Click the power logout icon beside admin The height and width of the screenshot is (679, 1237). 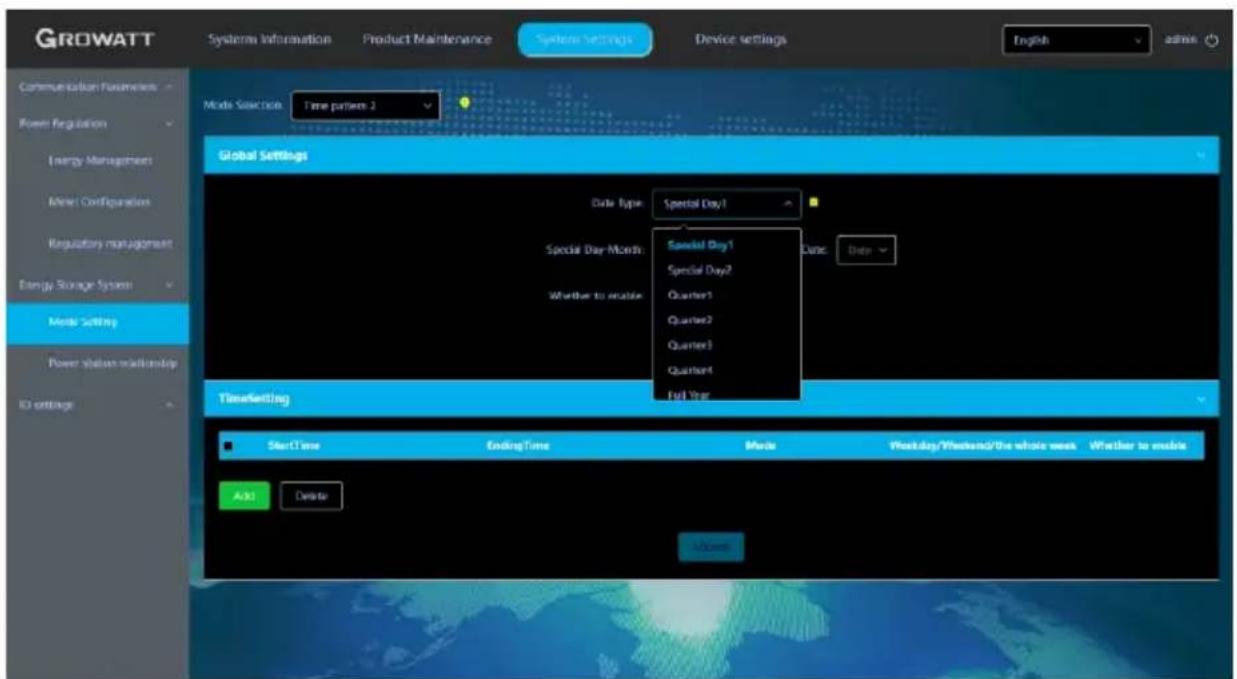[x=1213, y=41]
